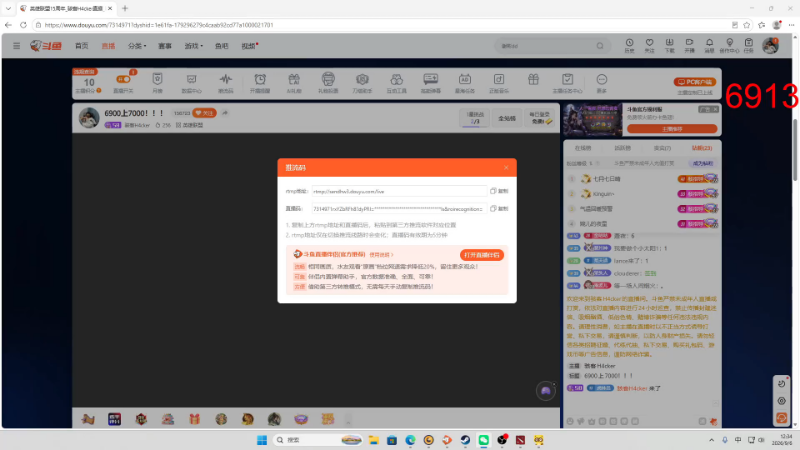Open the gift box icon in toolbar
This screenshot has width=800, height=450.
tap(533, 80)
